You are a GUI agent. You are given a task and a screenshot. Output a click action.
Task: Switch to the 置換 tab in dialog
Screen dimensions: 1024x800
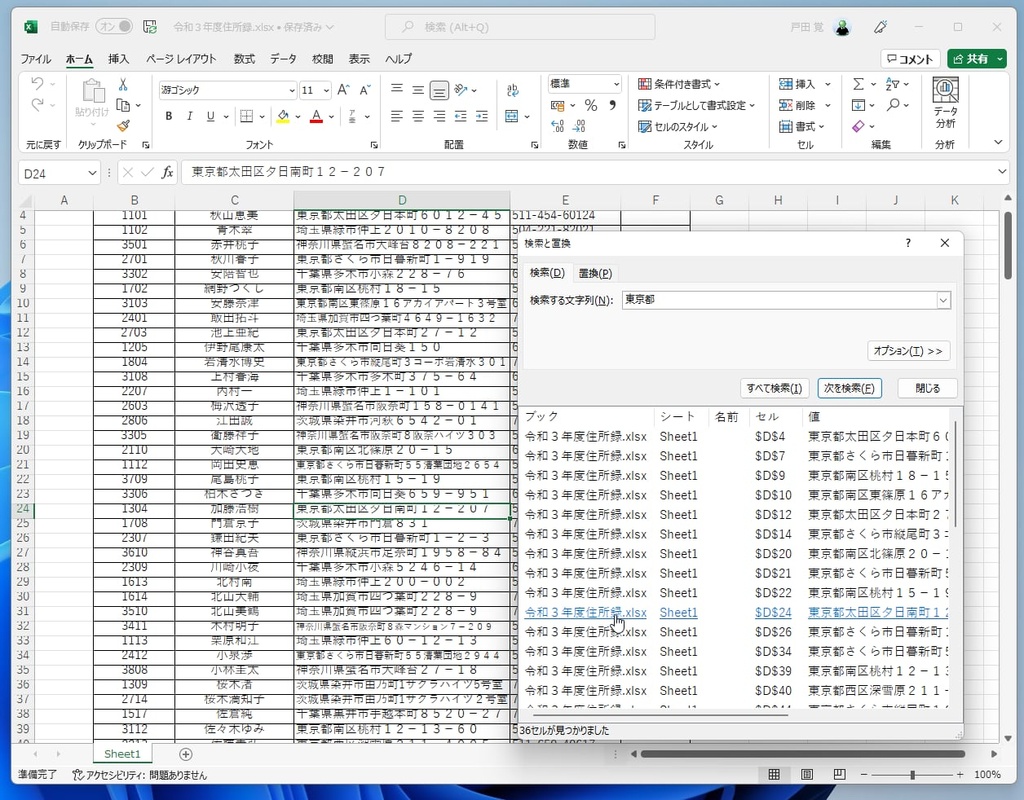(x=595, y=273)
